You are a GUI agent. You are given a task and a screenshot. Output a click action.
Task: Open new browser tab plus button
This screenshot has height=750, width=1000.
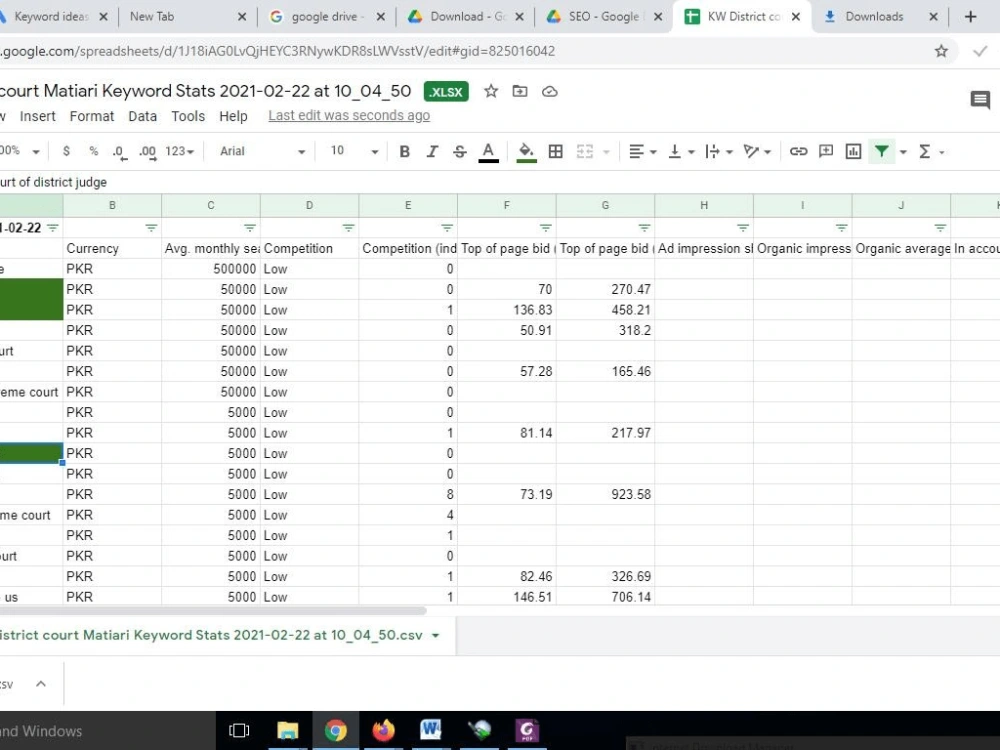[x=971, y=17]
